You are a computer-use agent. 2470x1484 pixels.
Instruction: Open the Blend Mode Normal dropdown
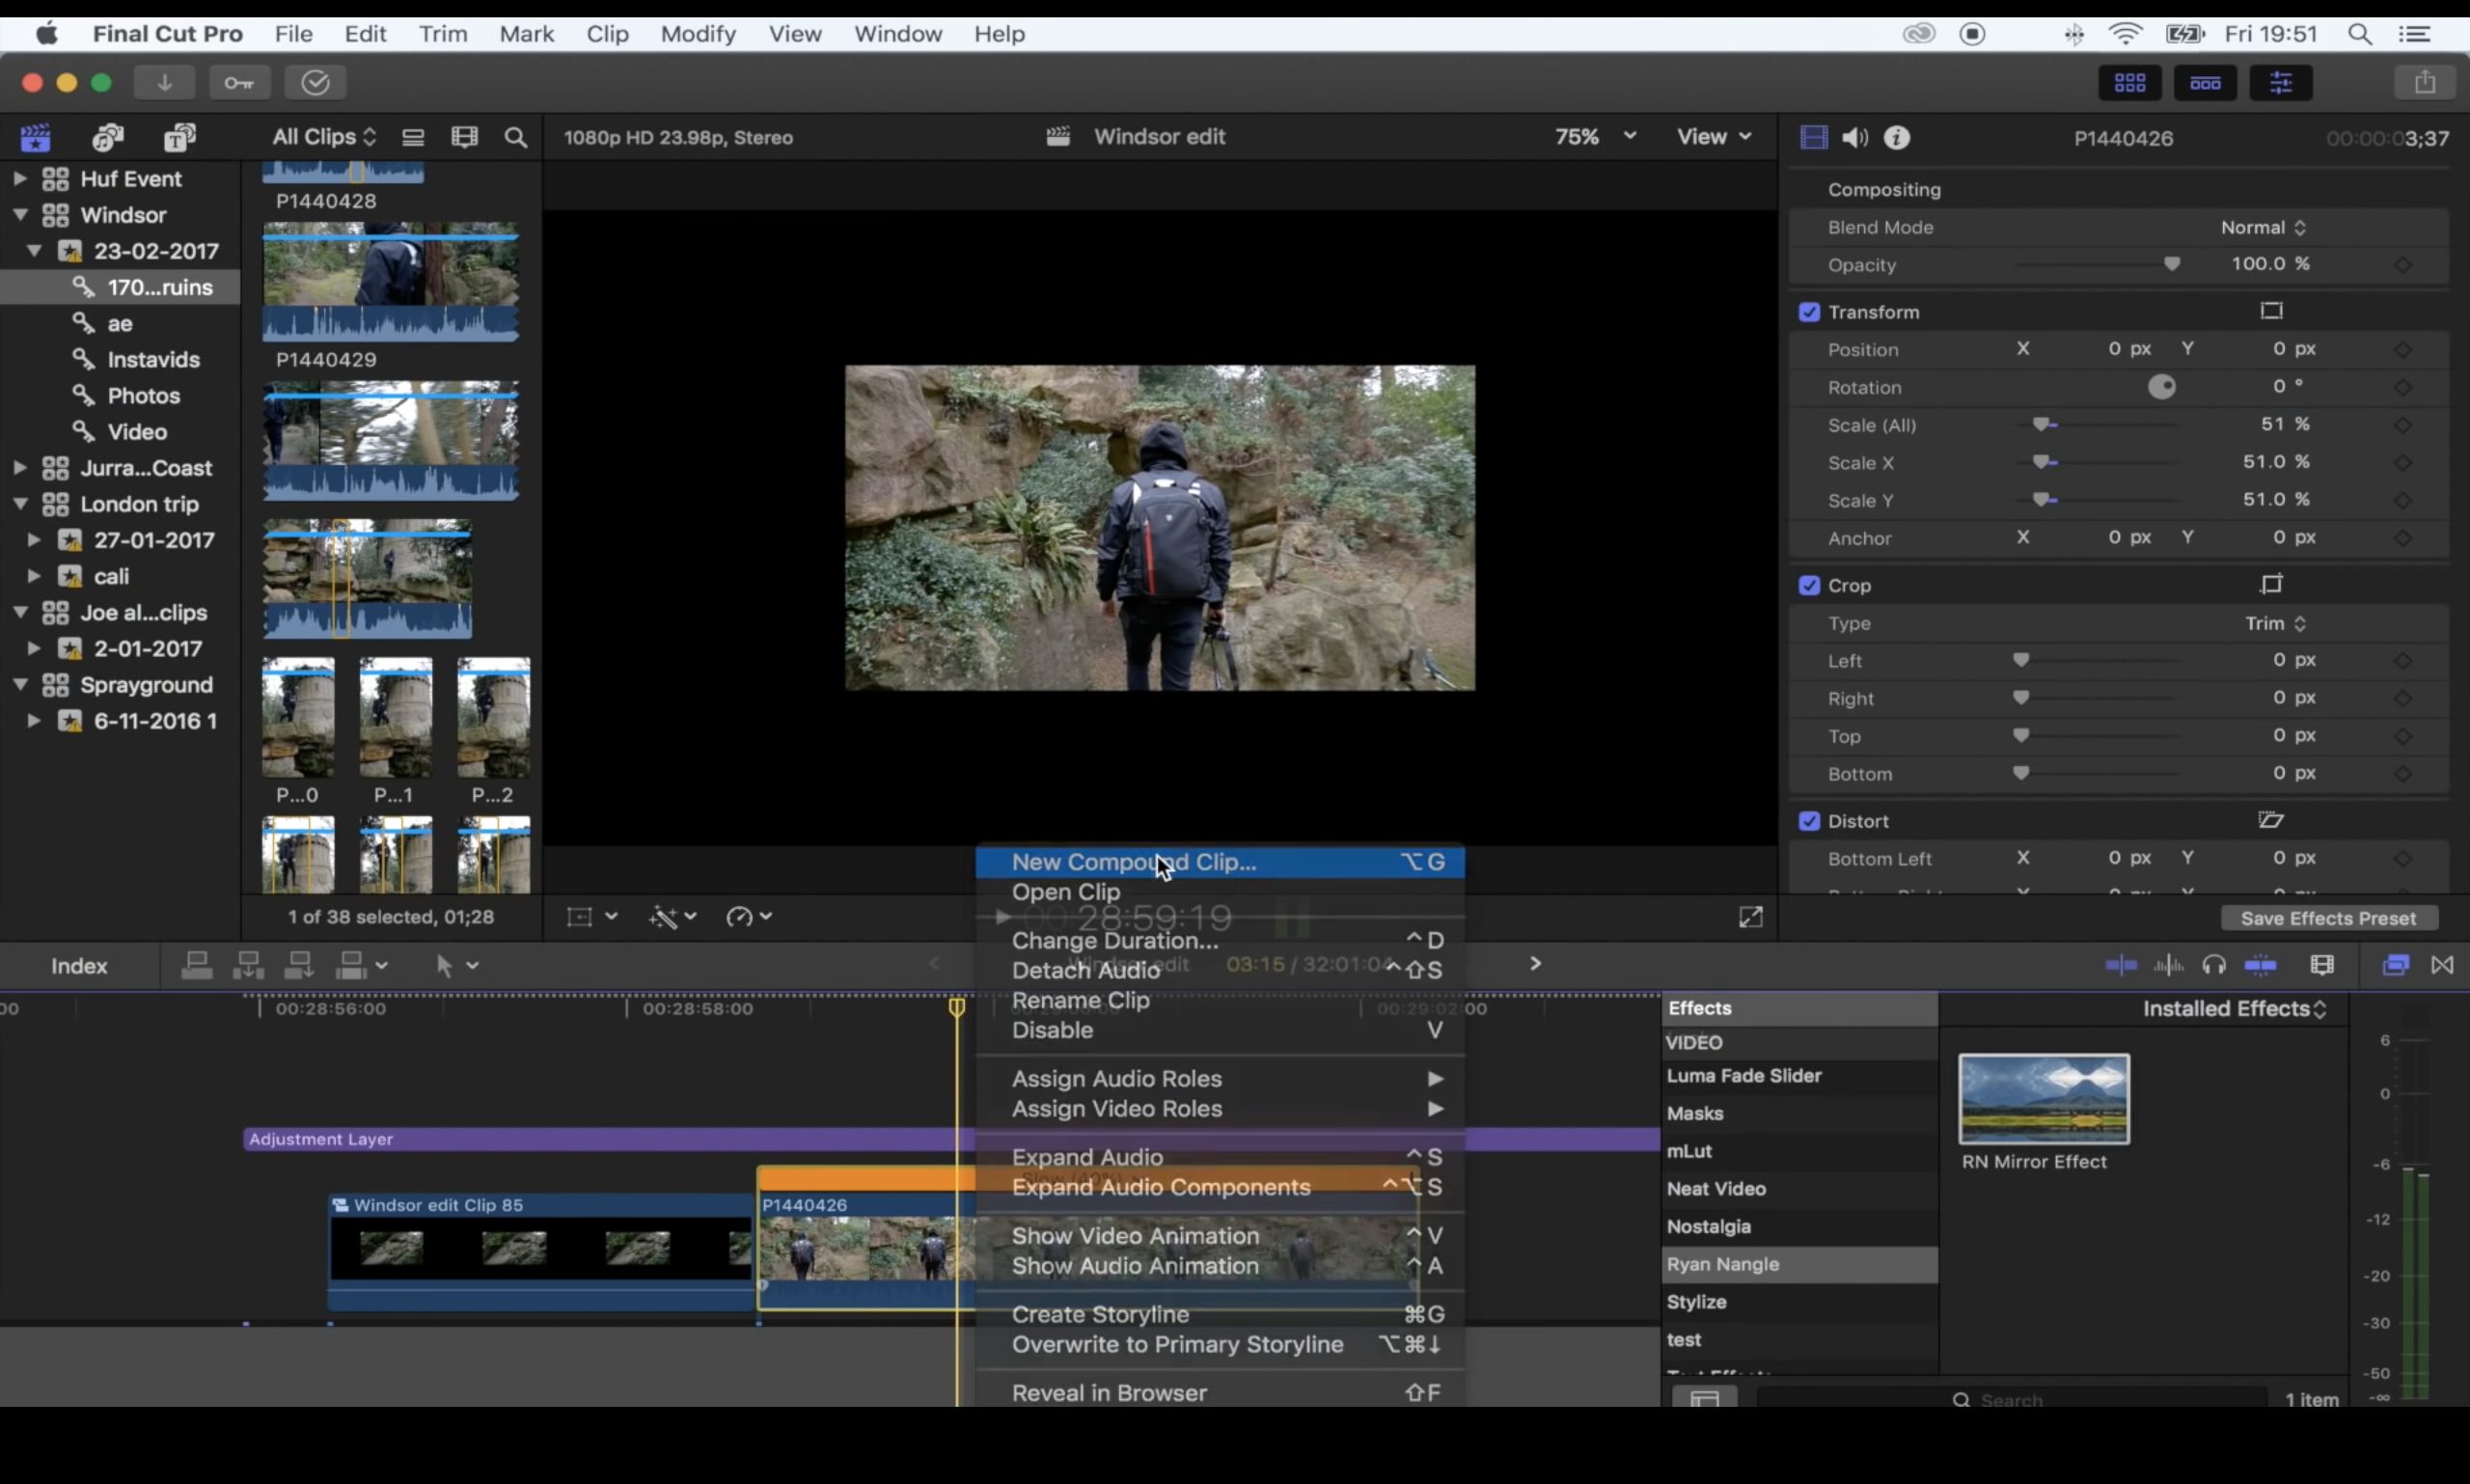[2262, 228]
